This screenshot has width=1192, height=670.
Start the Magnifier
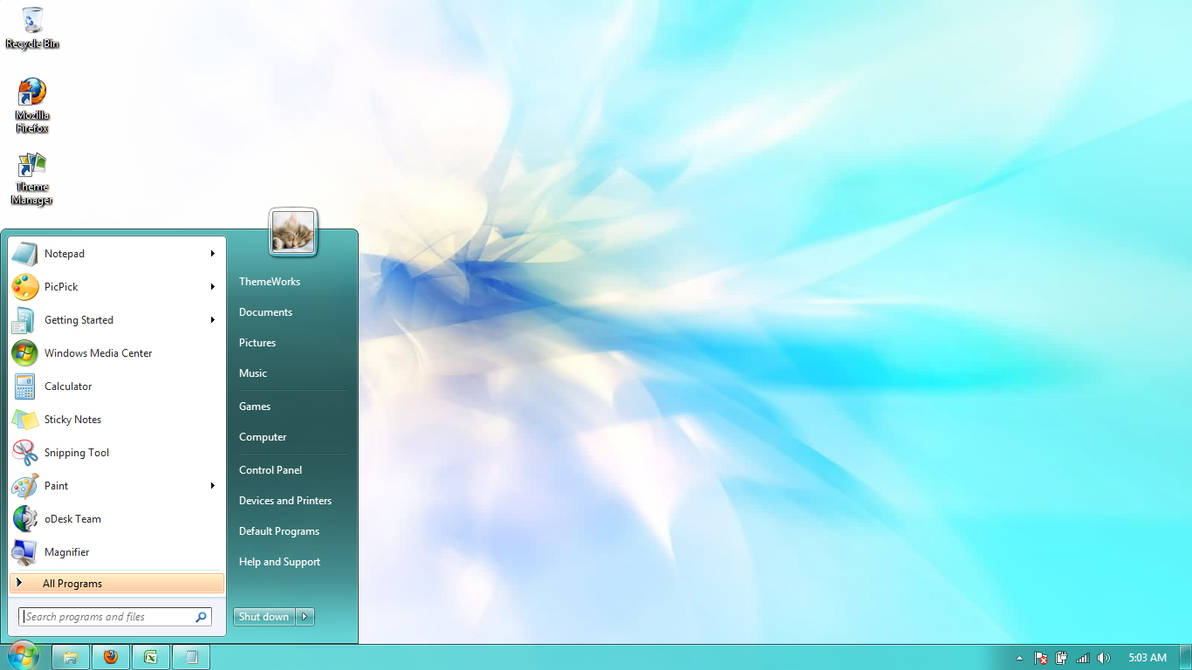(x=67, y=552)
